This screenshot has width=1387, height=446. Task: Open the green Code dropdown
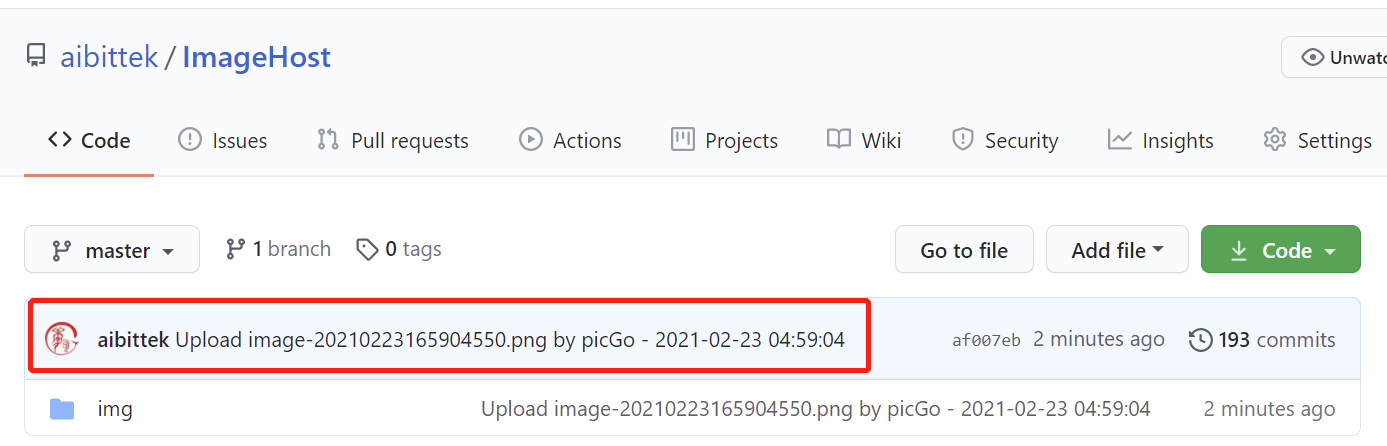(1280, 250)
